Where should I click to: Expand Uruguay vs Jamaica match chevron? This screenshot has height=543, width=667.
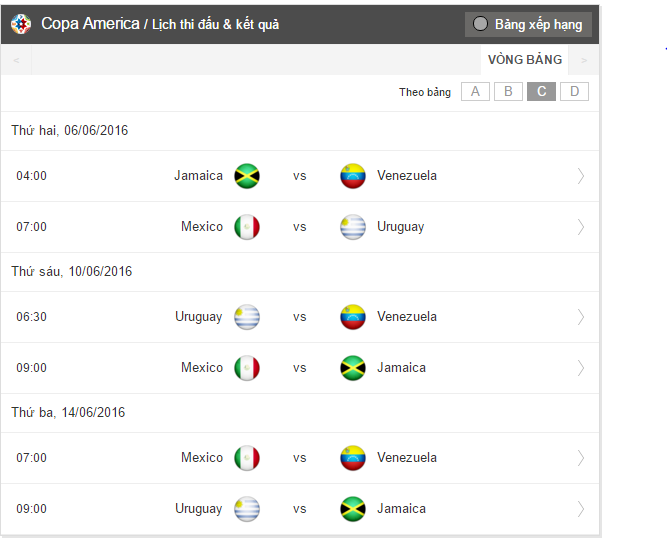[581, 509]
